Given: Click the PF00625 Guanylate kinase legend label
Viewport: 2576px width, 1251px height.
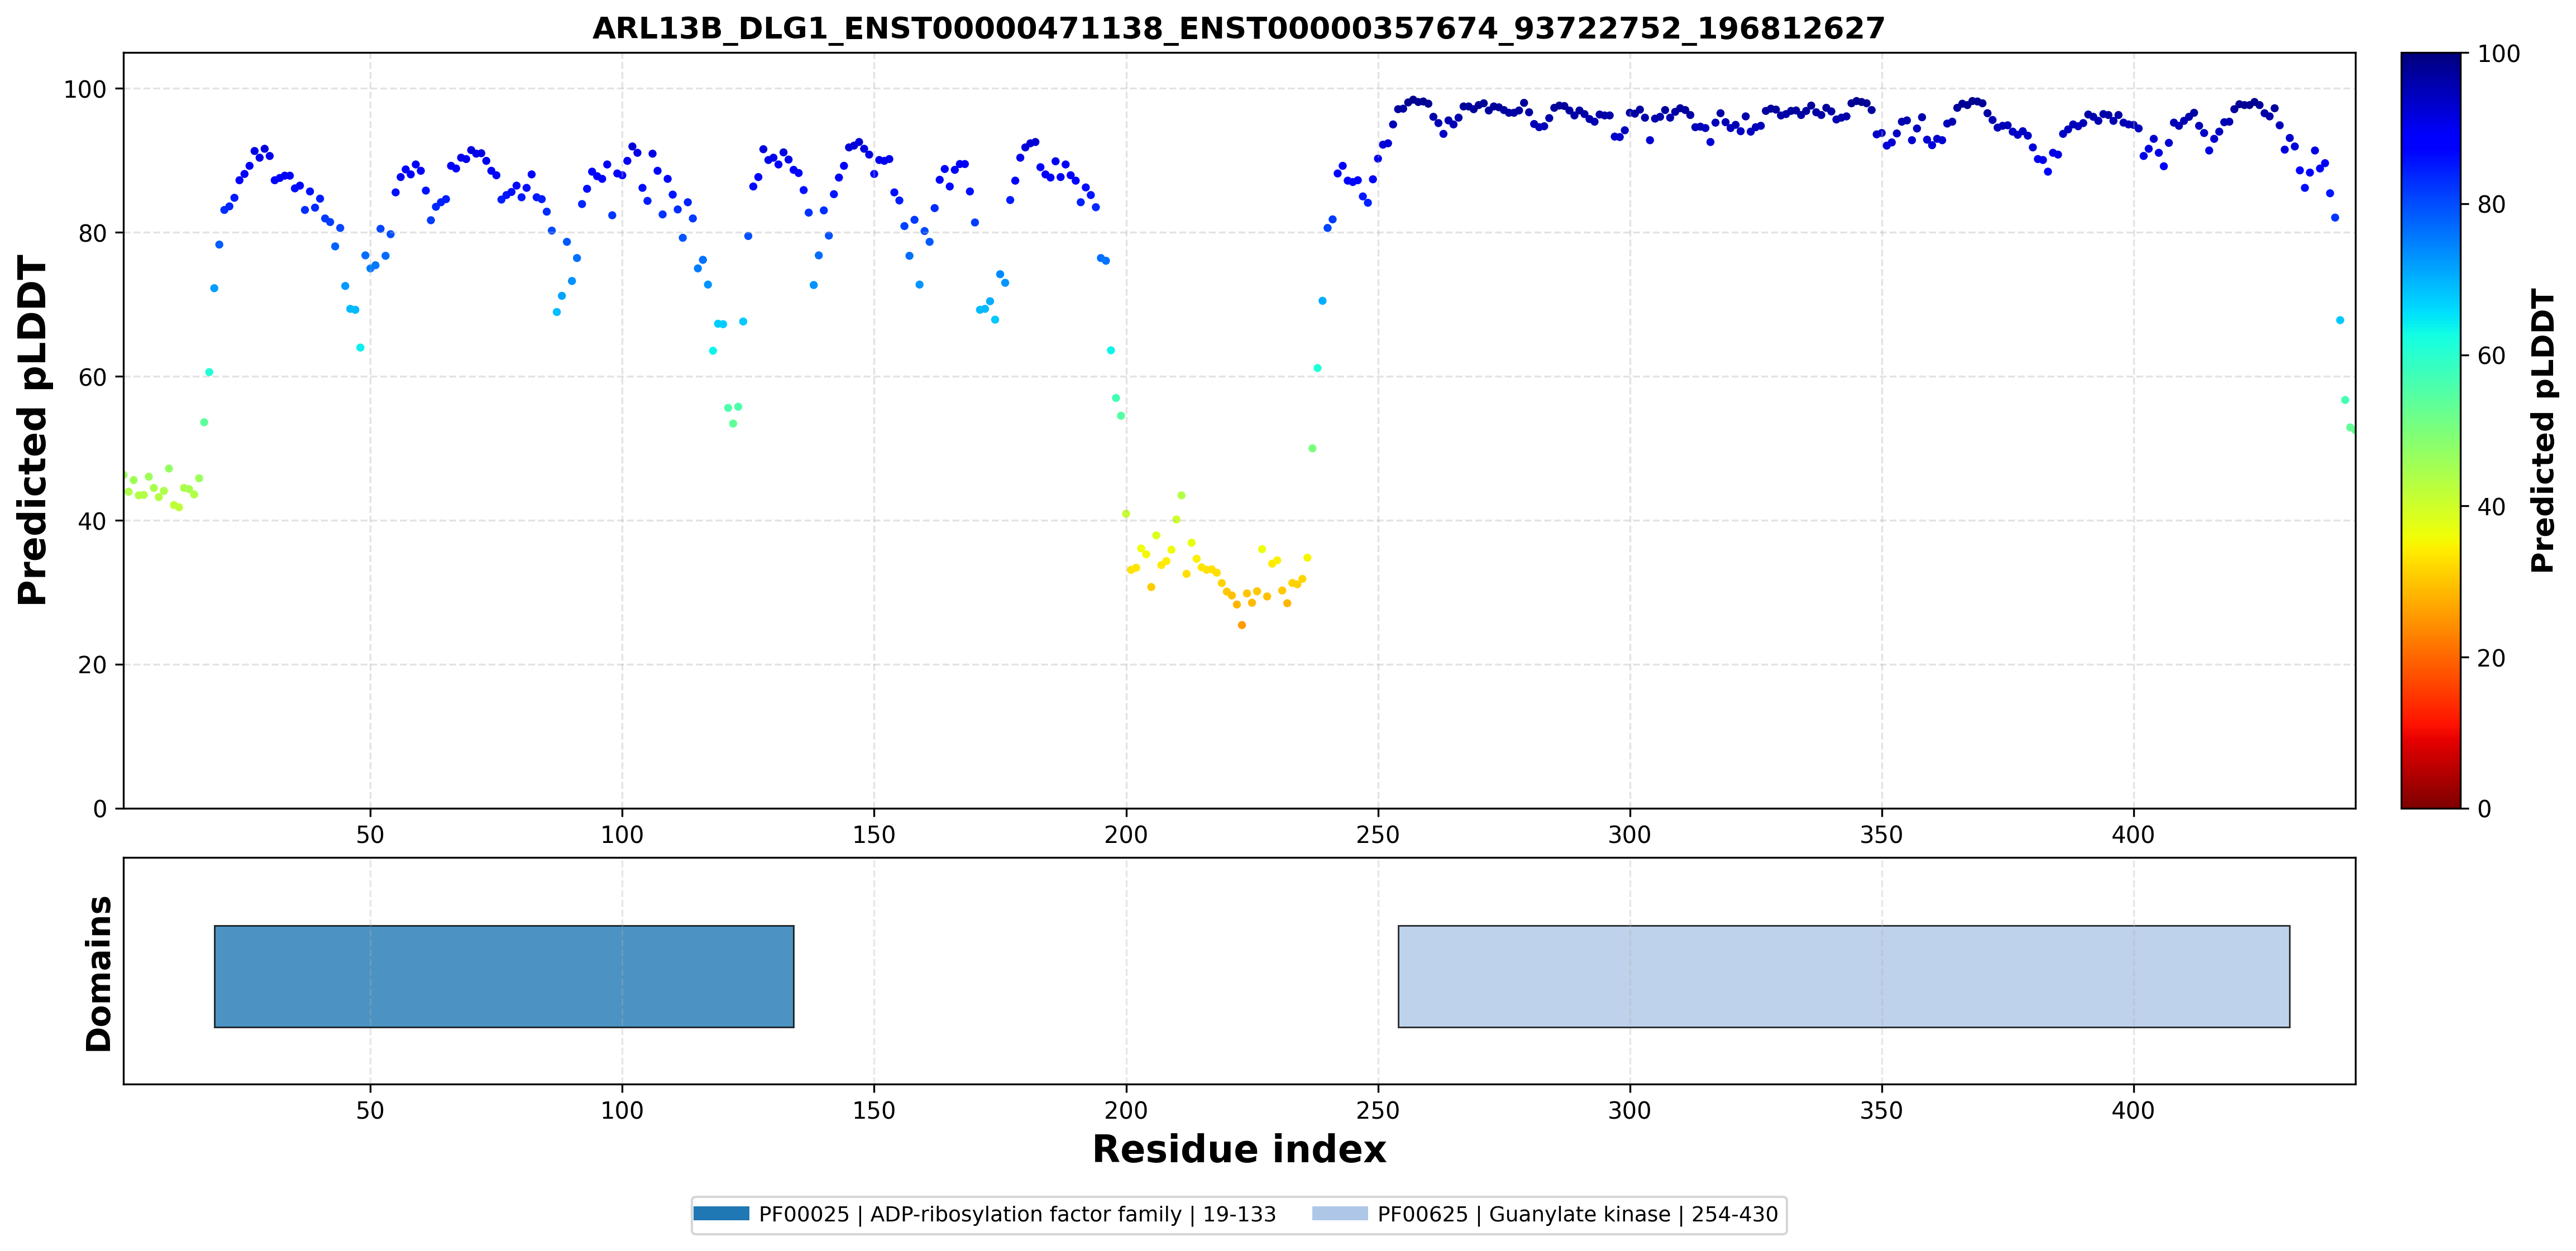Looking at the screenshot, I should tap(1578, 1214).
